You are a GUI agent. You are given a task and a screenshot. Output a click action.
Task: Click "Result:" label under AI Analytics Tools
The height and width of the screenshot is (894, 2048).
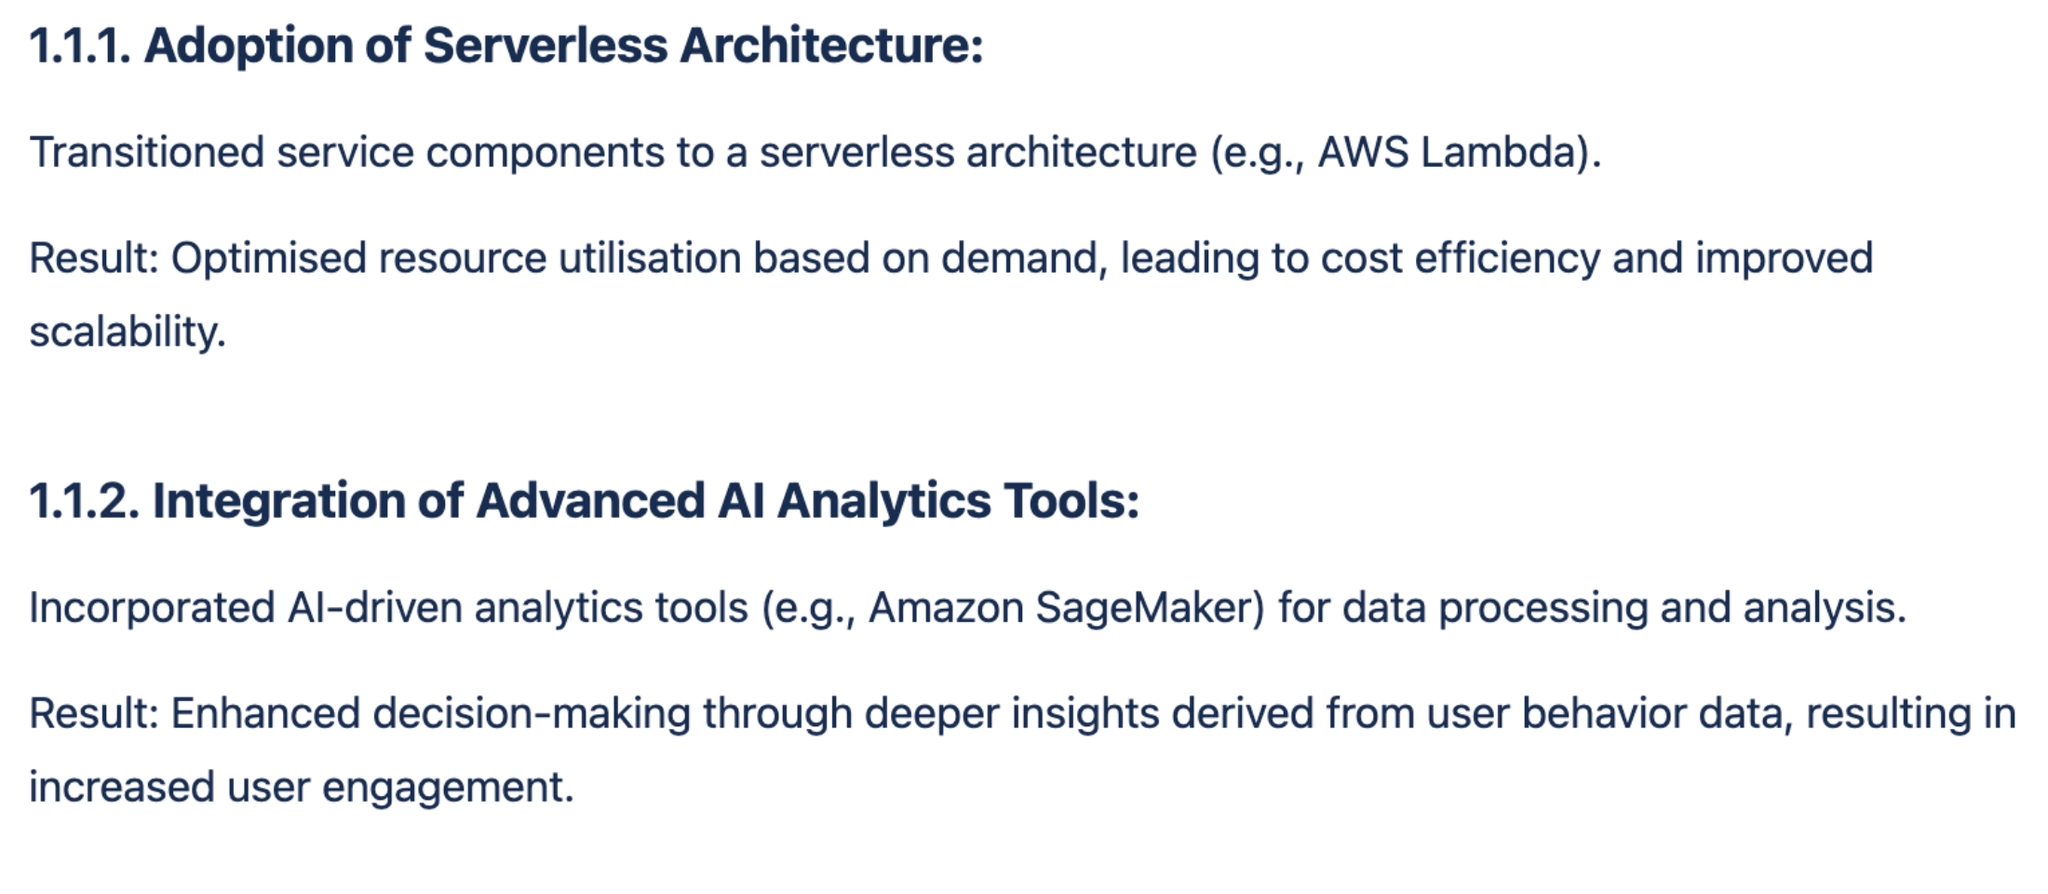94,714
